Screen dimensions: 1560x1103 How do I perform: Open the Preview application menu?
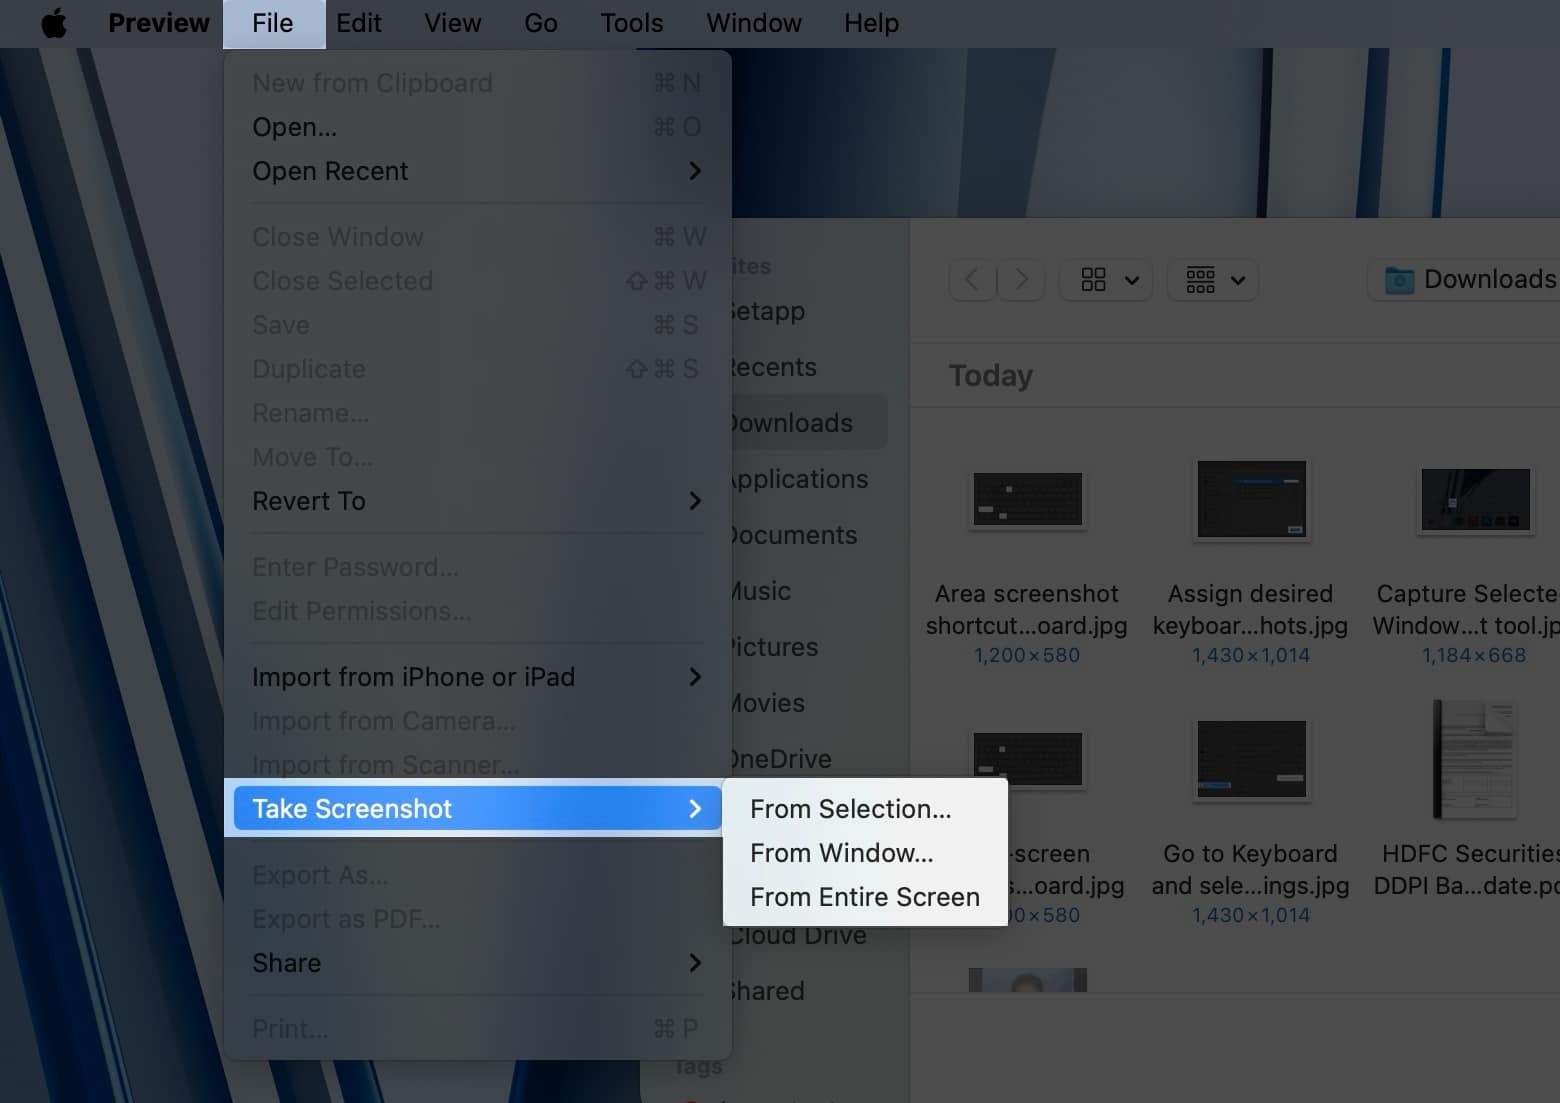[x=159, y=23]
